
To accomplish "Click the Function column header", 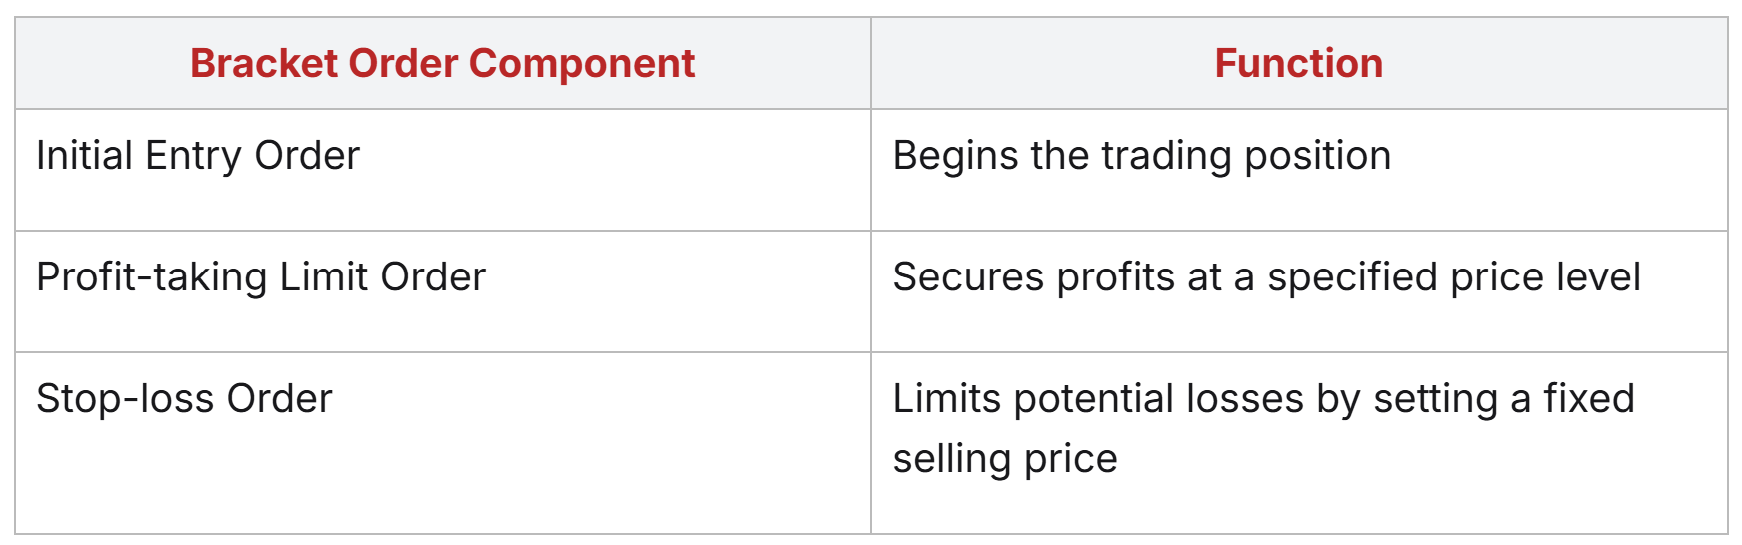I will (x=1299, y=63).
